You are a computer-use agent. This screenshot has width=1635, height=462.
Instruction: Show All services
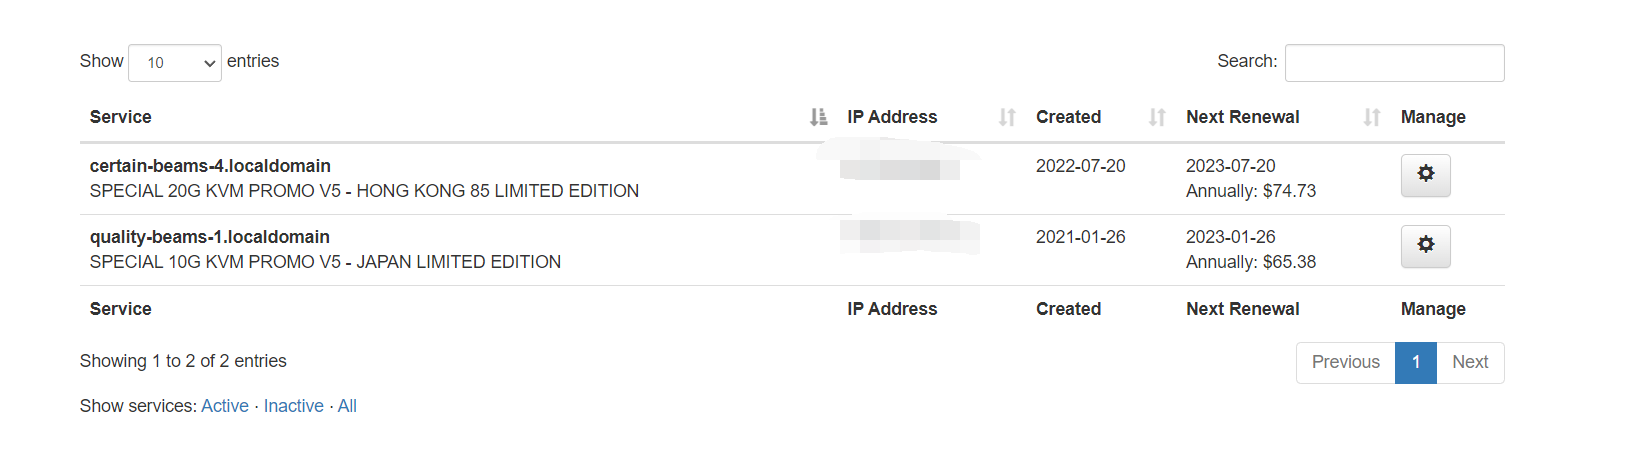click(347, 406)
